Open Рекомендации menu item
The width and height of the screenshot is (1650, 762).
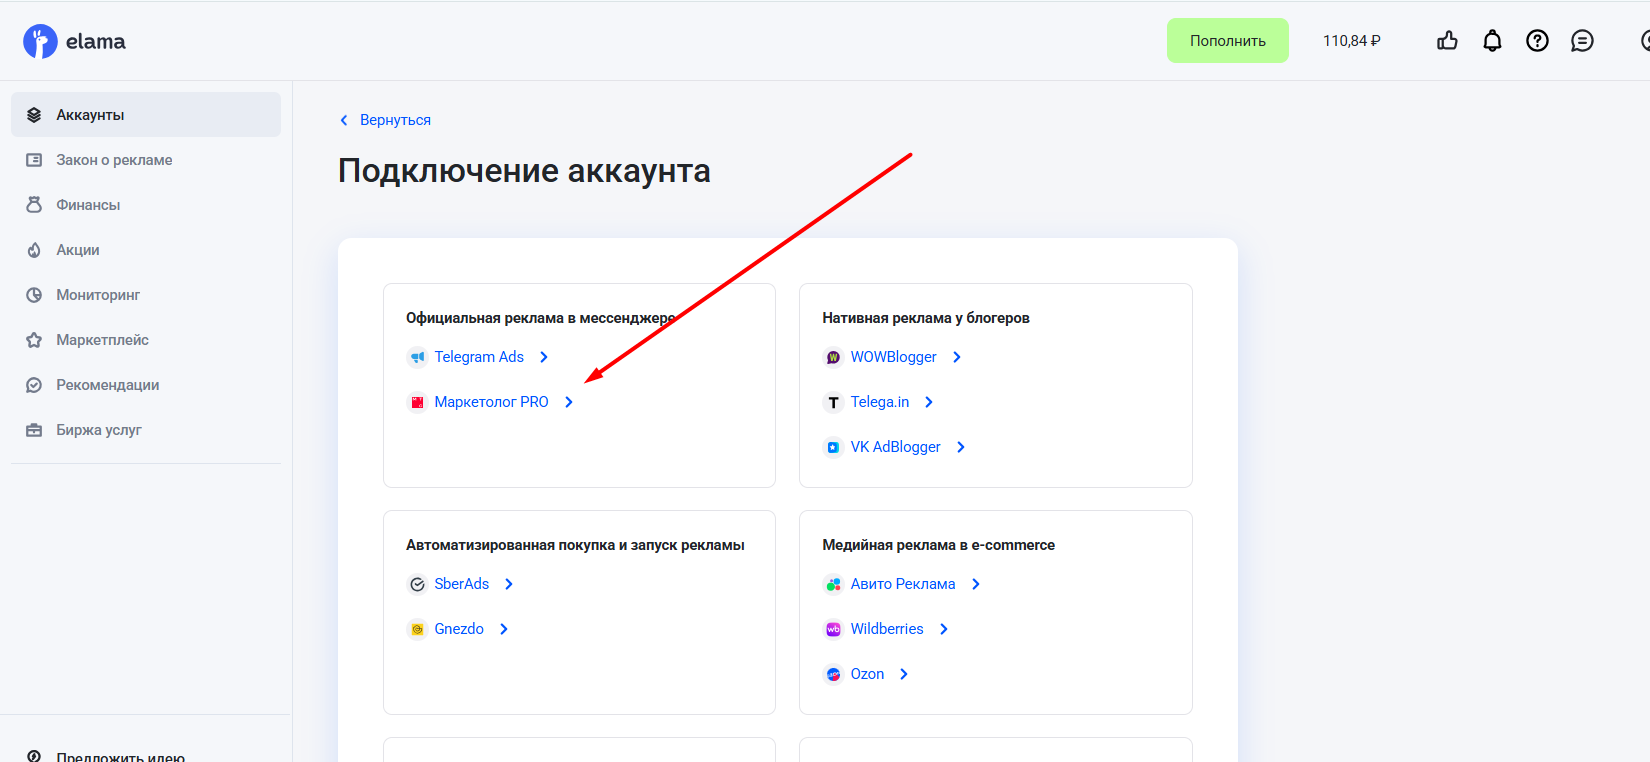click(146, 385)
